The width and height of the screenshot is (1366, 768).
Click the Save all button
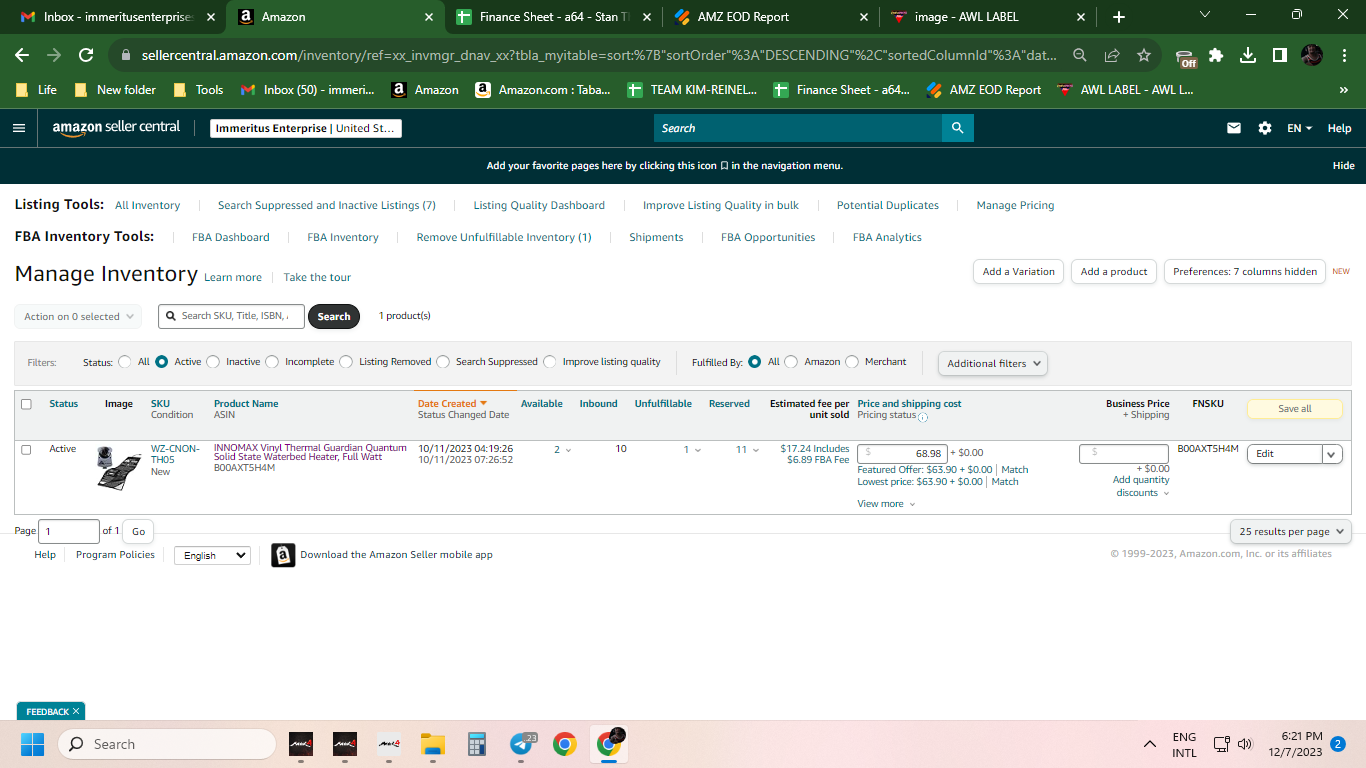tap(1295, 409)
